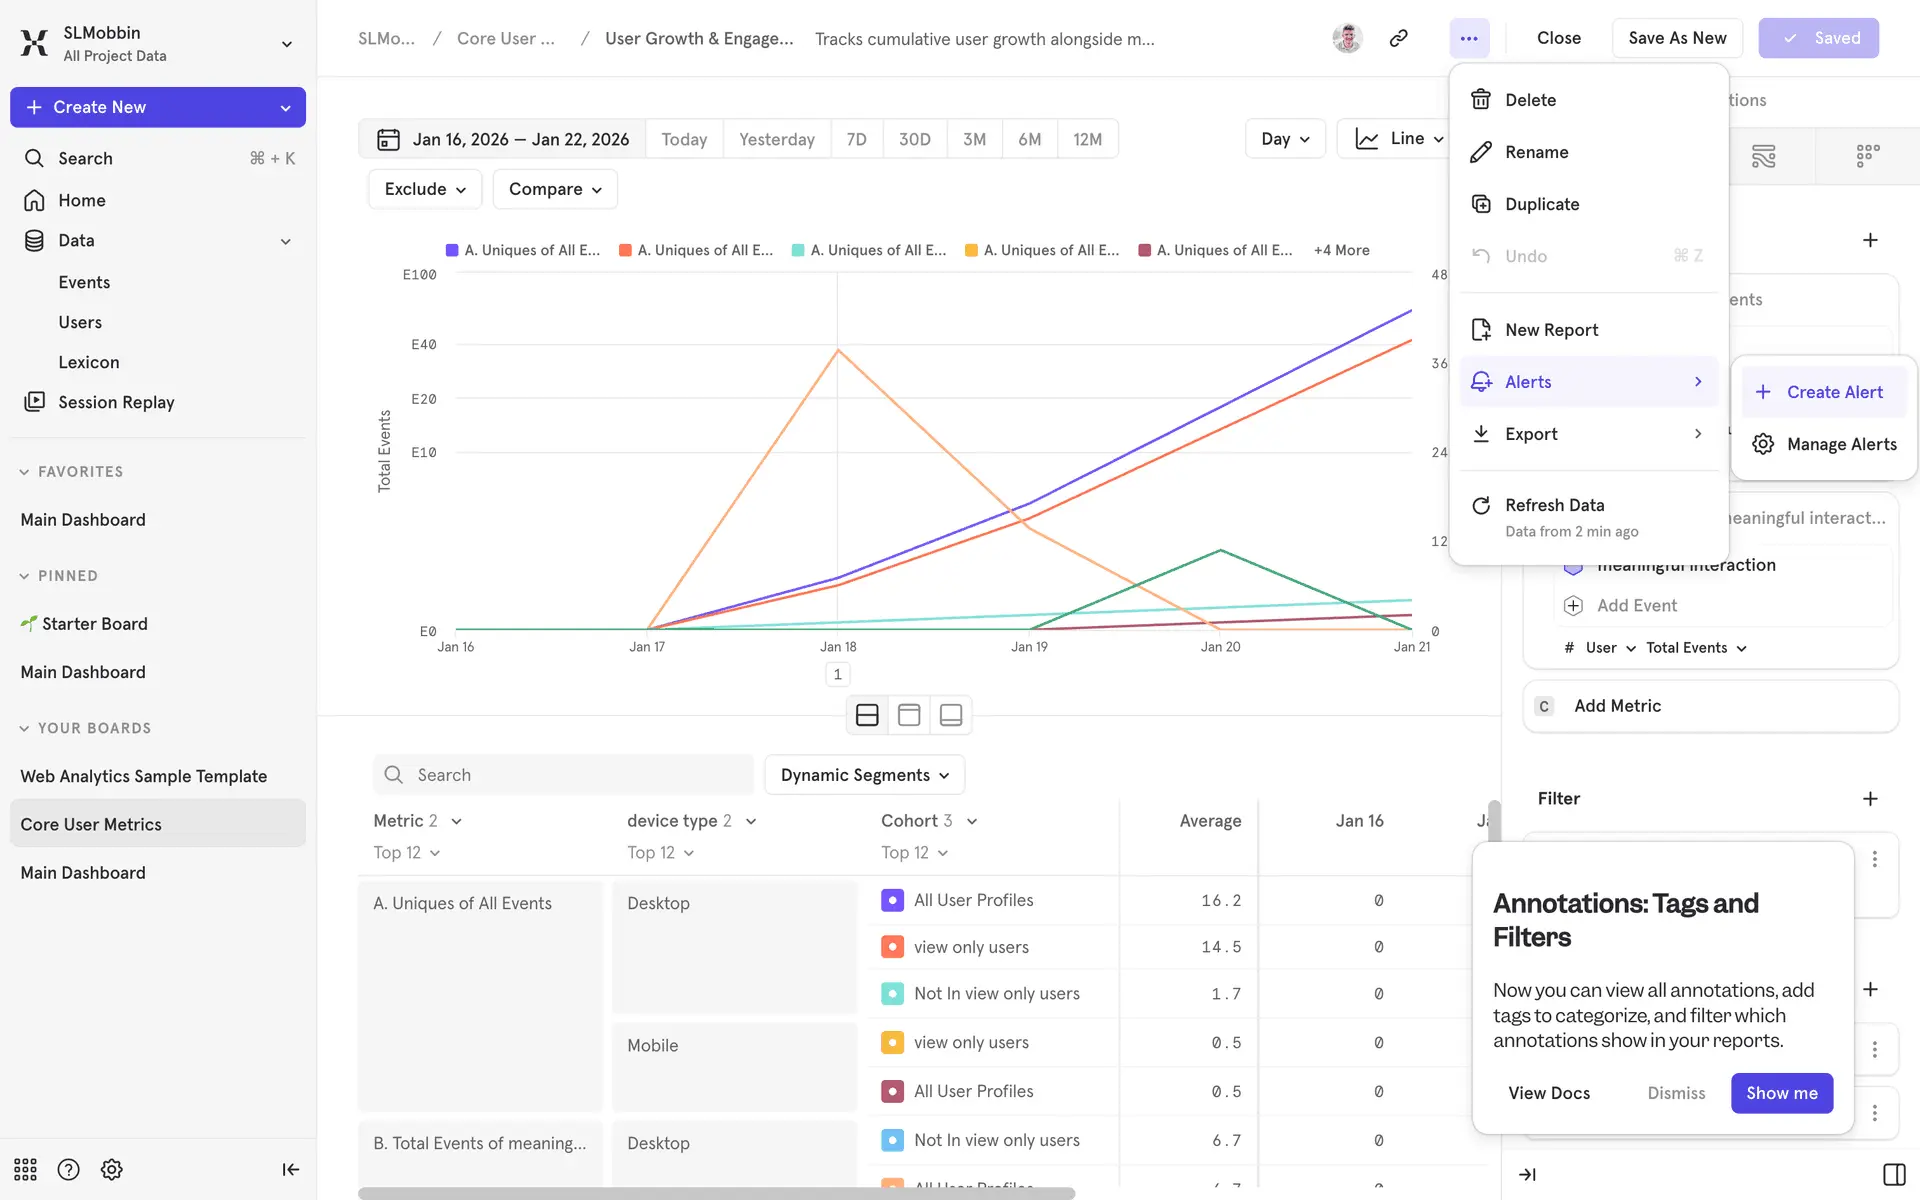Image resolution: width=1920 pixels, height=1200 pixels.
Task: Expand the Dynamic Segments dropdown
Action: click(864, 775)
